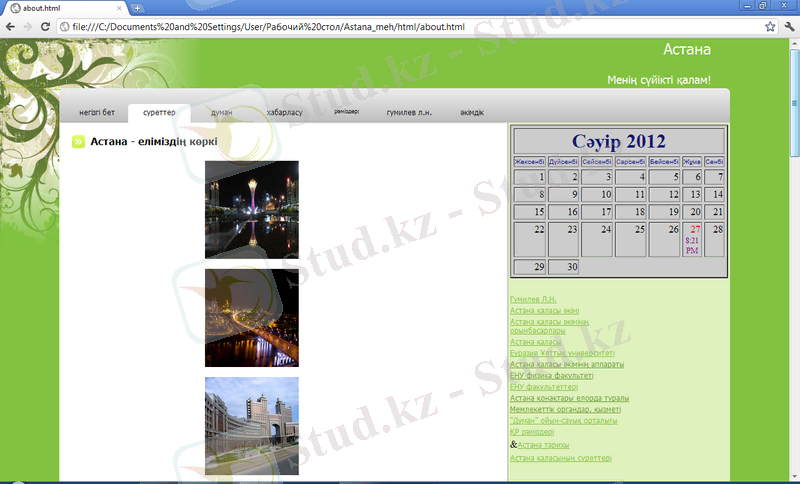Open the 'гумилев л.н.' navigation tab
The width and height of the screenshot is (800, 484).
[409, 112]
